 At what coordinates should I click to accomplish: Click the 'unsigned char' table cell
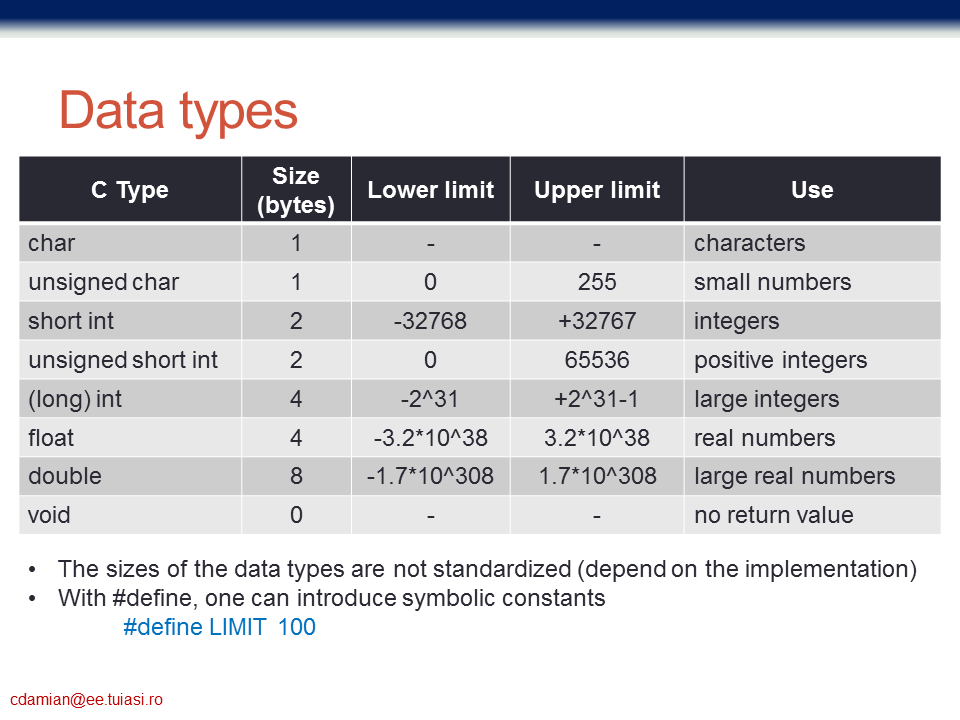tap(130, 282)
